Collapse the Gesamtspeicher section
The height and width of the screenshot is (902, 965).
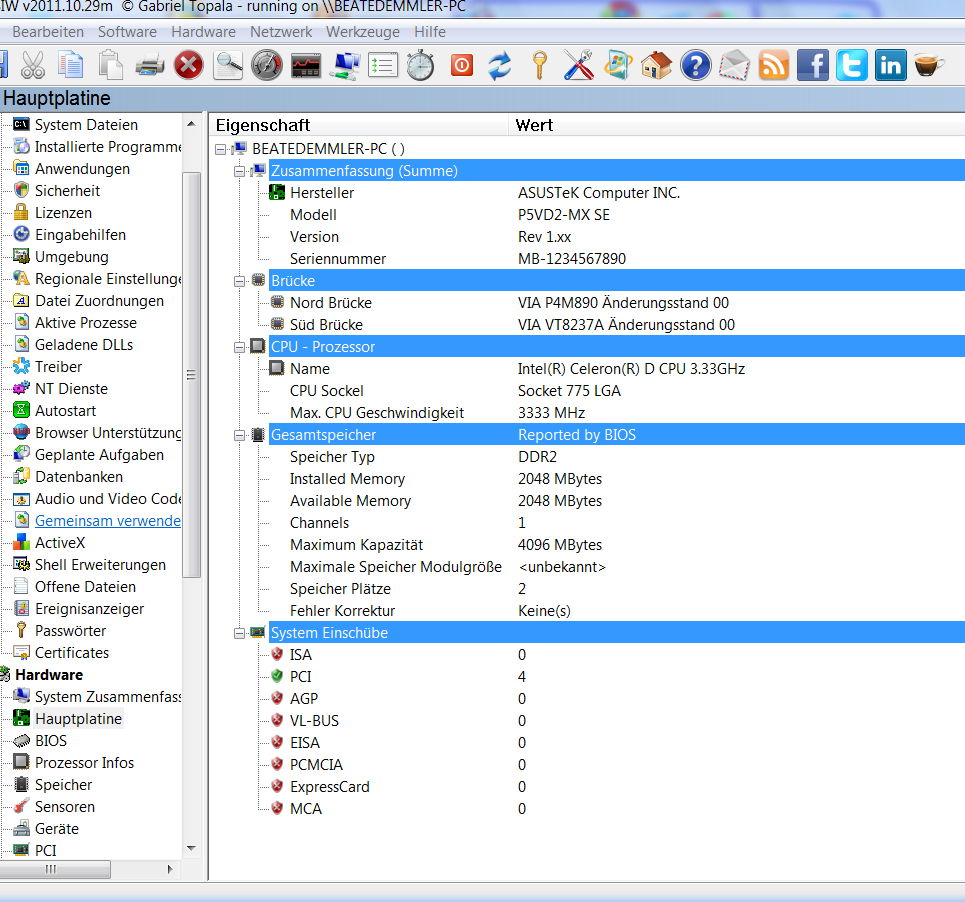239,435
